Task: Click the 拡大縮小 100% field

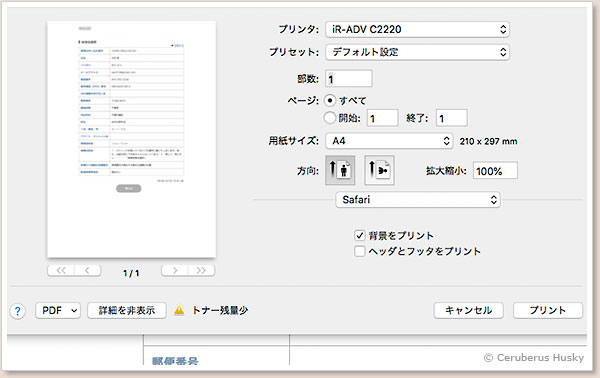Action: [495, 171]
